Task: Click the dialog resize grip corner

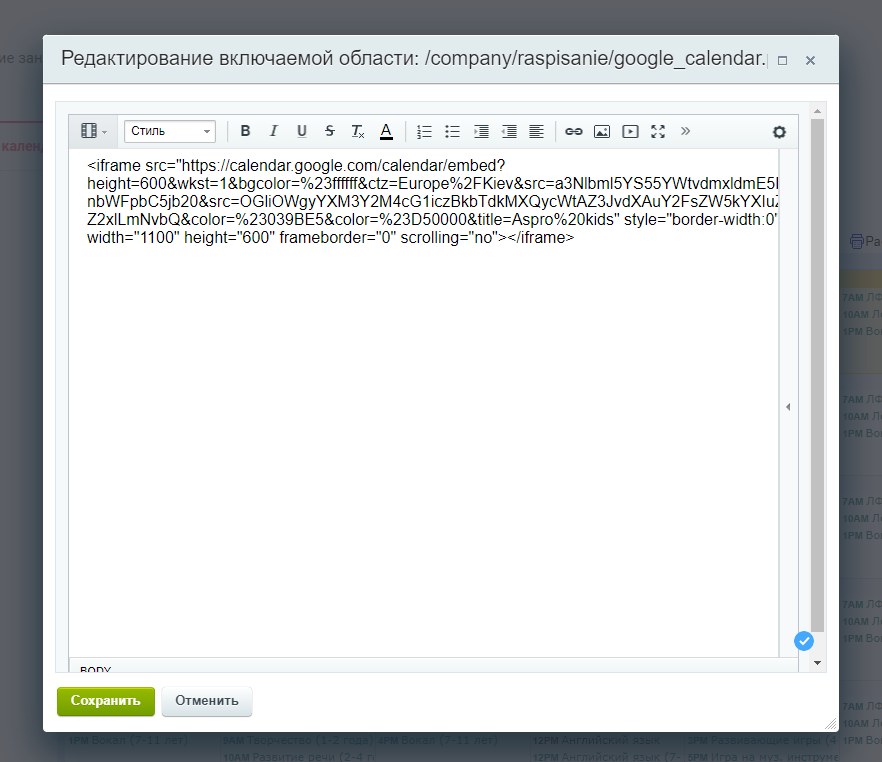Action: click(830, 724)
